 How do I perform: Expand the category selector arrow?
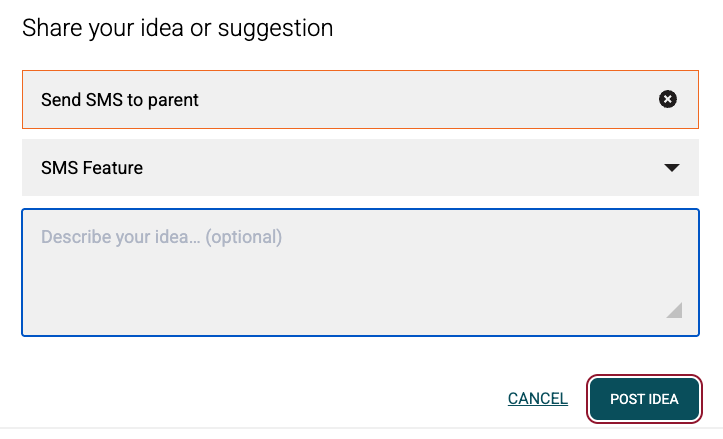click(x=672, y=168)
